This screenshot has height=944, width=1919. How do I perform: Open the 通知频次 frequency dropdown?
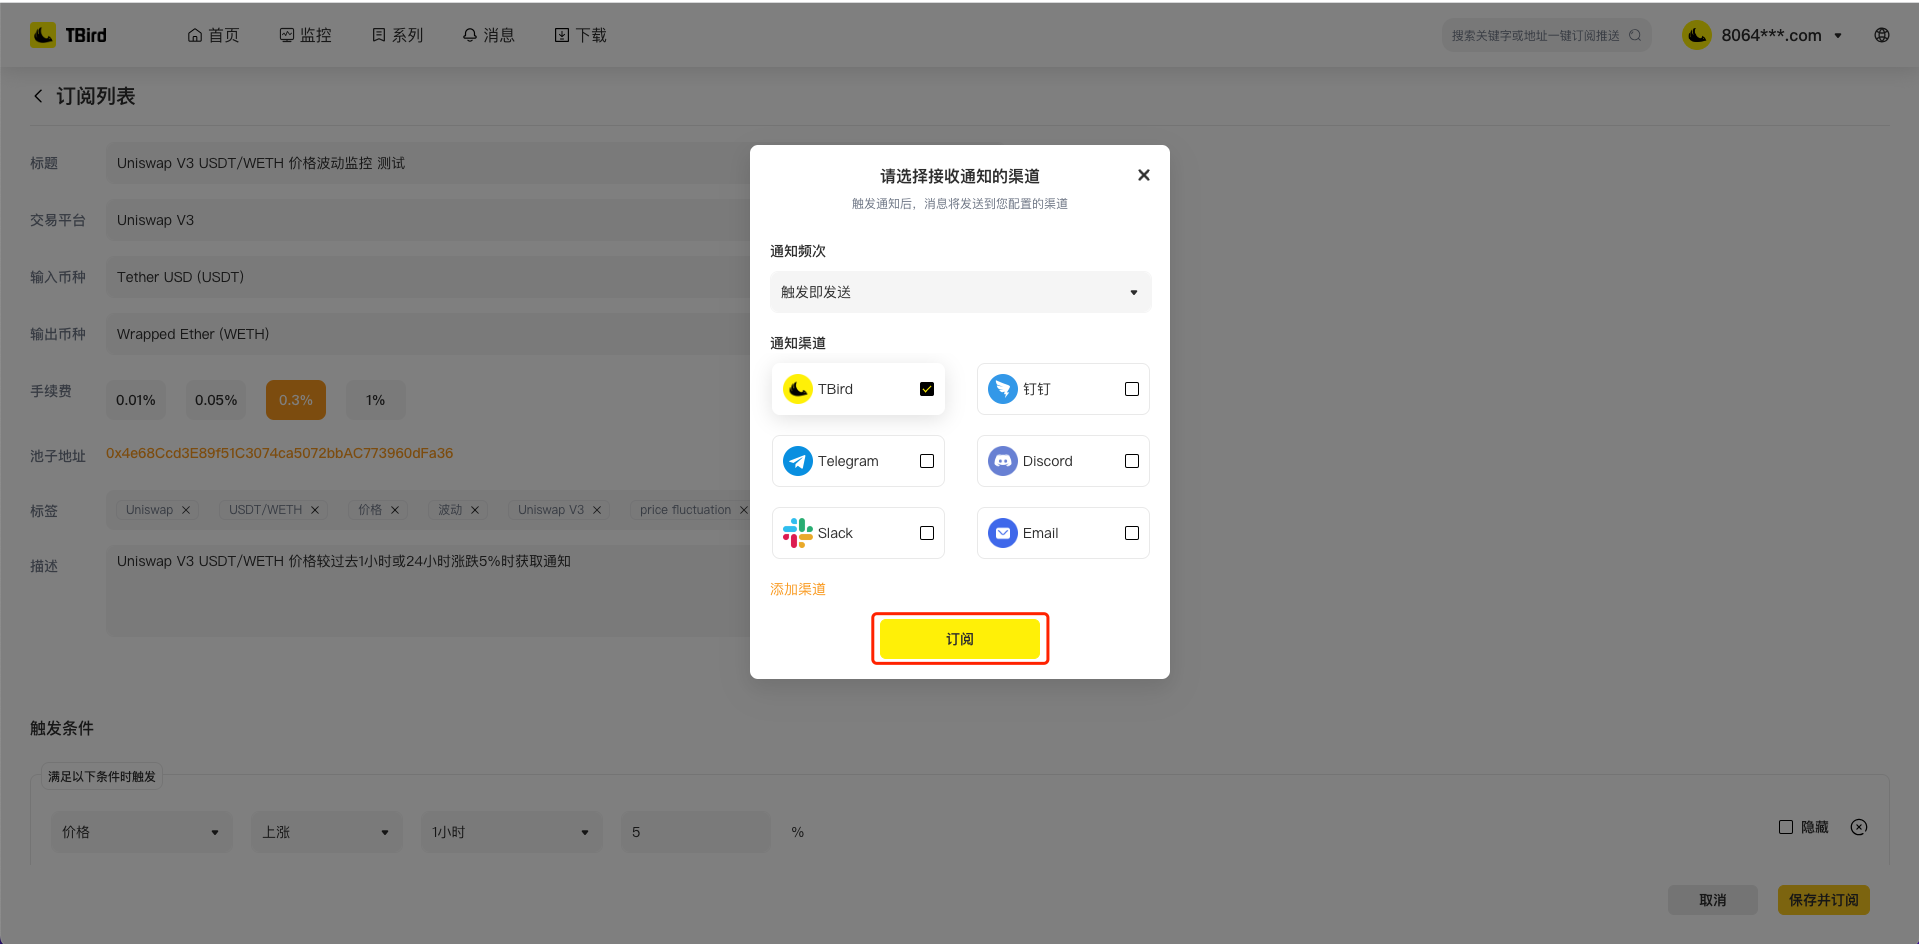click(x=959, y=292)
